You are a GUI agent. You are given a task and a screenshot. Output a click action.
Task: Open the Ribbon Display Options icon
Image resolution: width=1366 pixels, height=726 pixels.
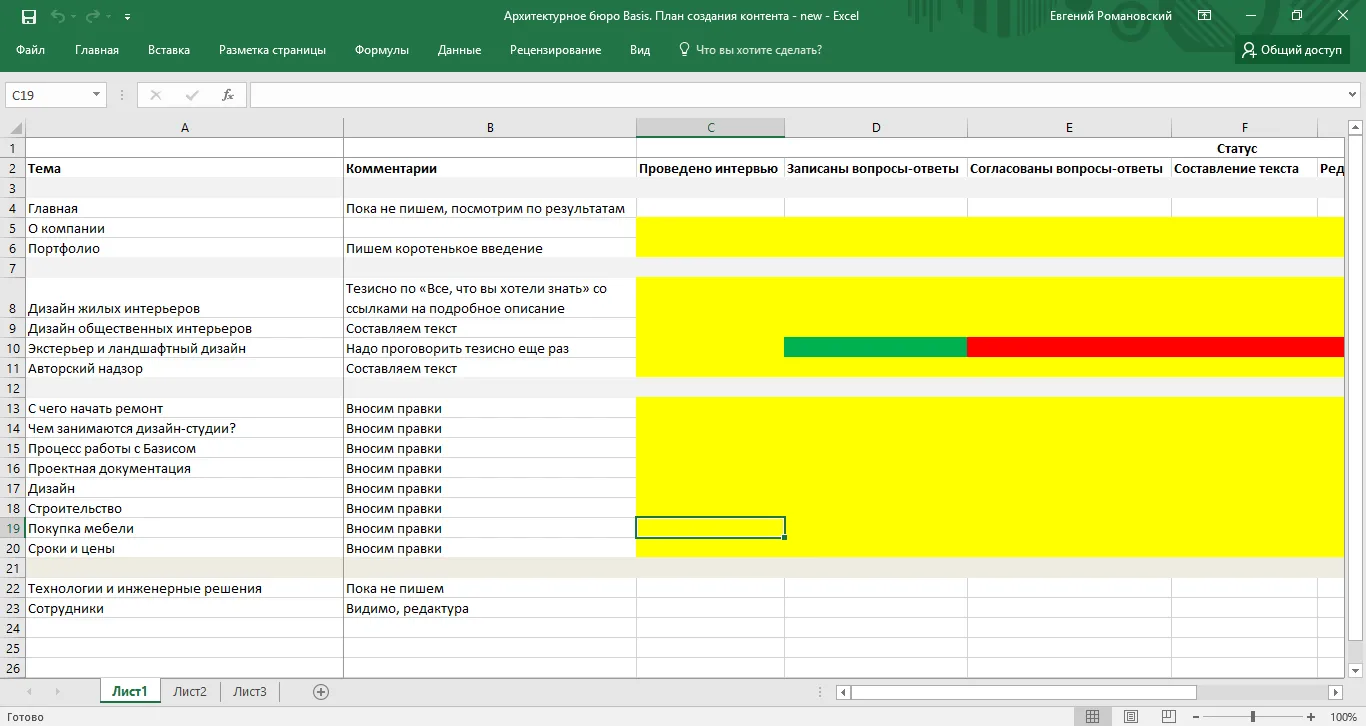[x=1204, y=16]
